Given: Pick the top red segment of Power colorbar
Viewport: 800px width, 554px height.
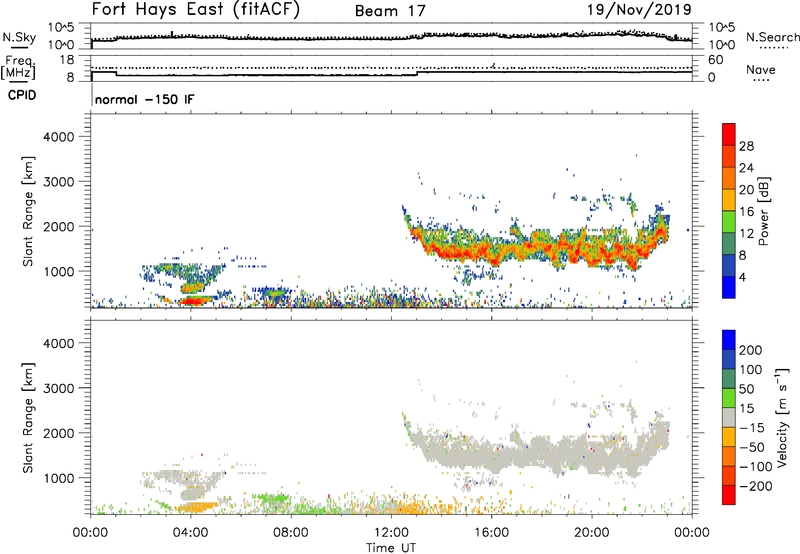Looking at the screenshot, I should 729,135.
